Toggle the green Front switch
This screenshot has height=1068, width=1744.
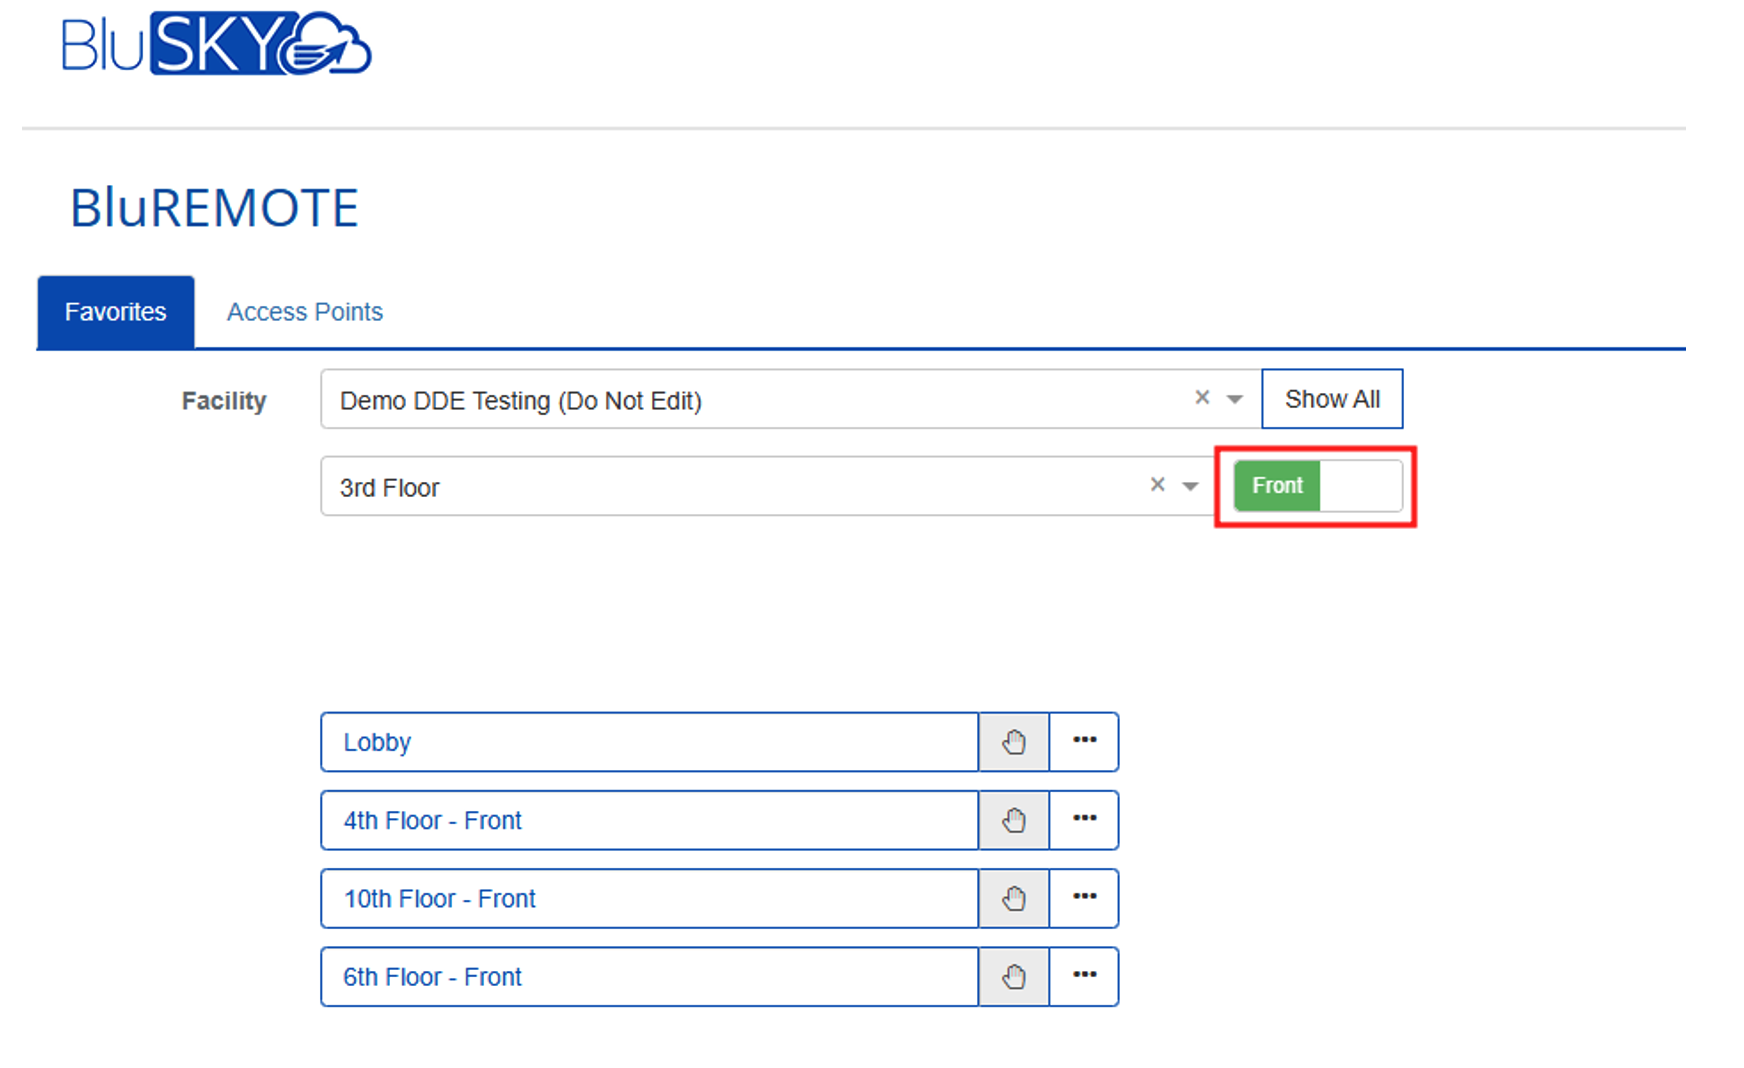pyautogui.click(x=1317, y=486)
